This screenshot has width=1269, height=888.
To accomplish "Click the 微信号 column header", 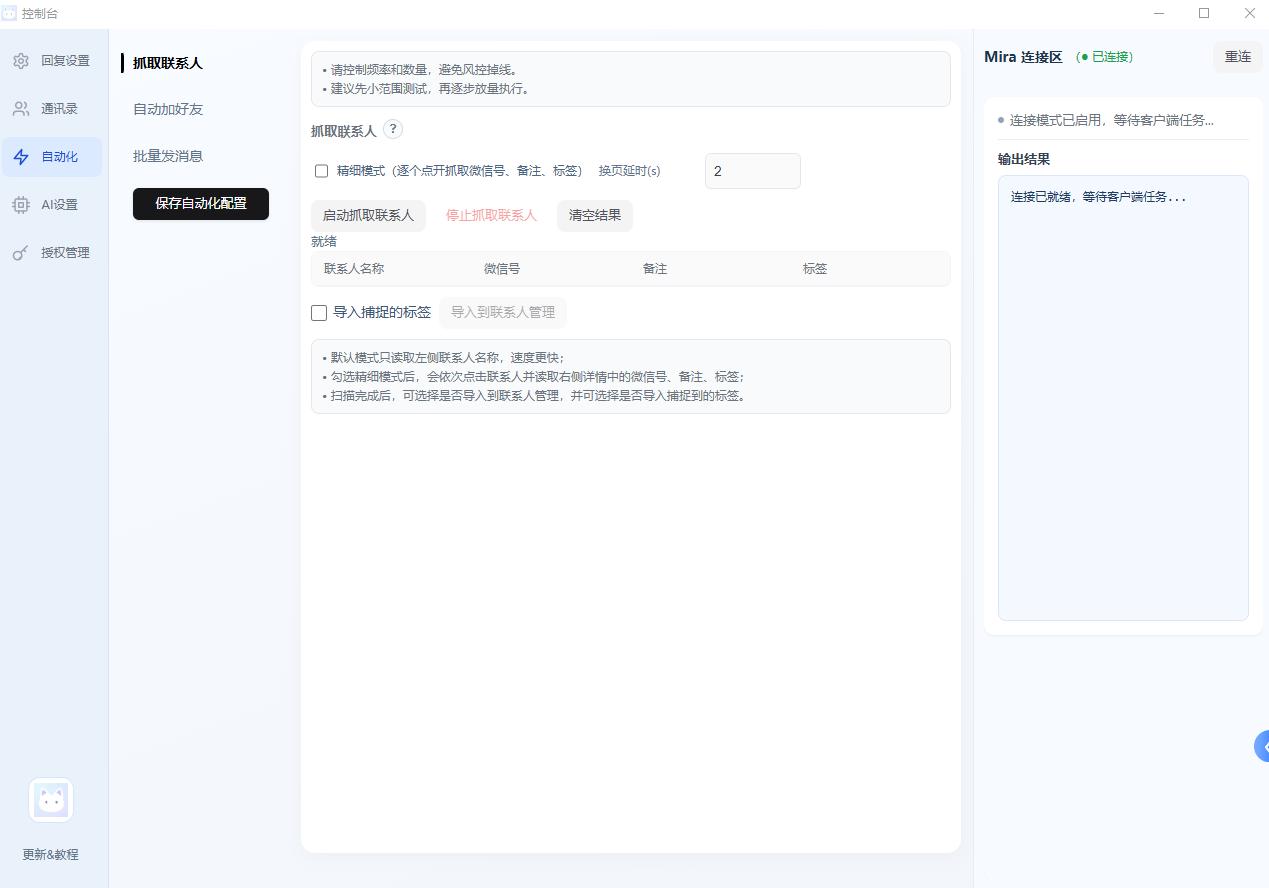I will tap(502, 269).
